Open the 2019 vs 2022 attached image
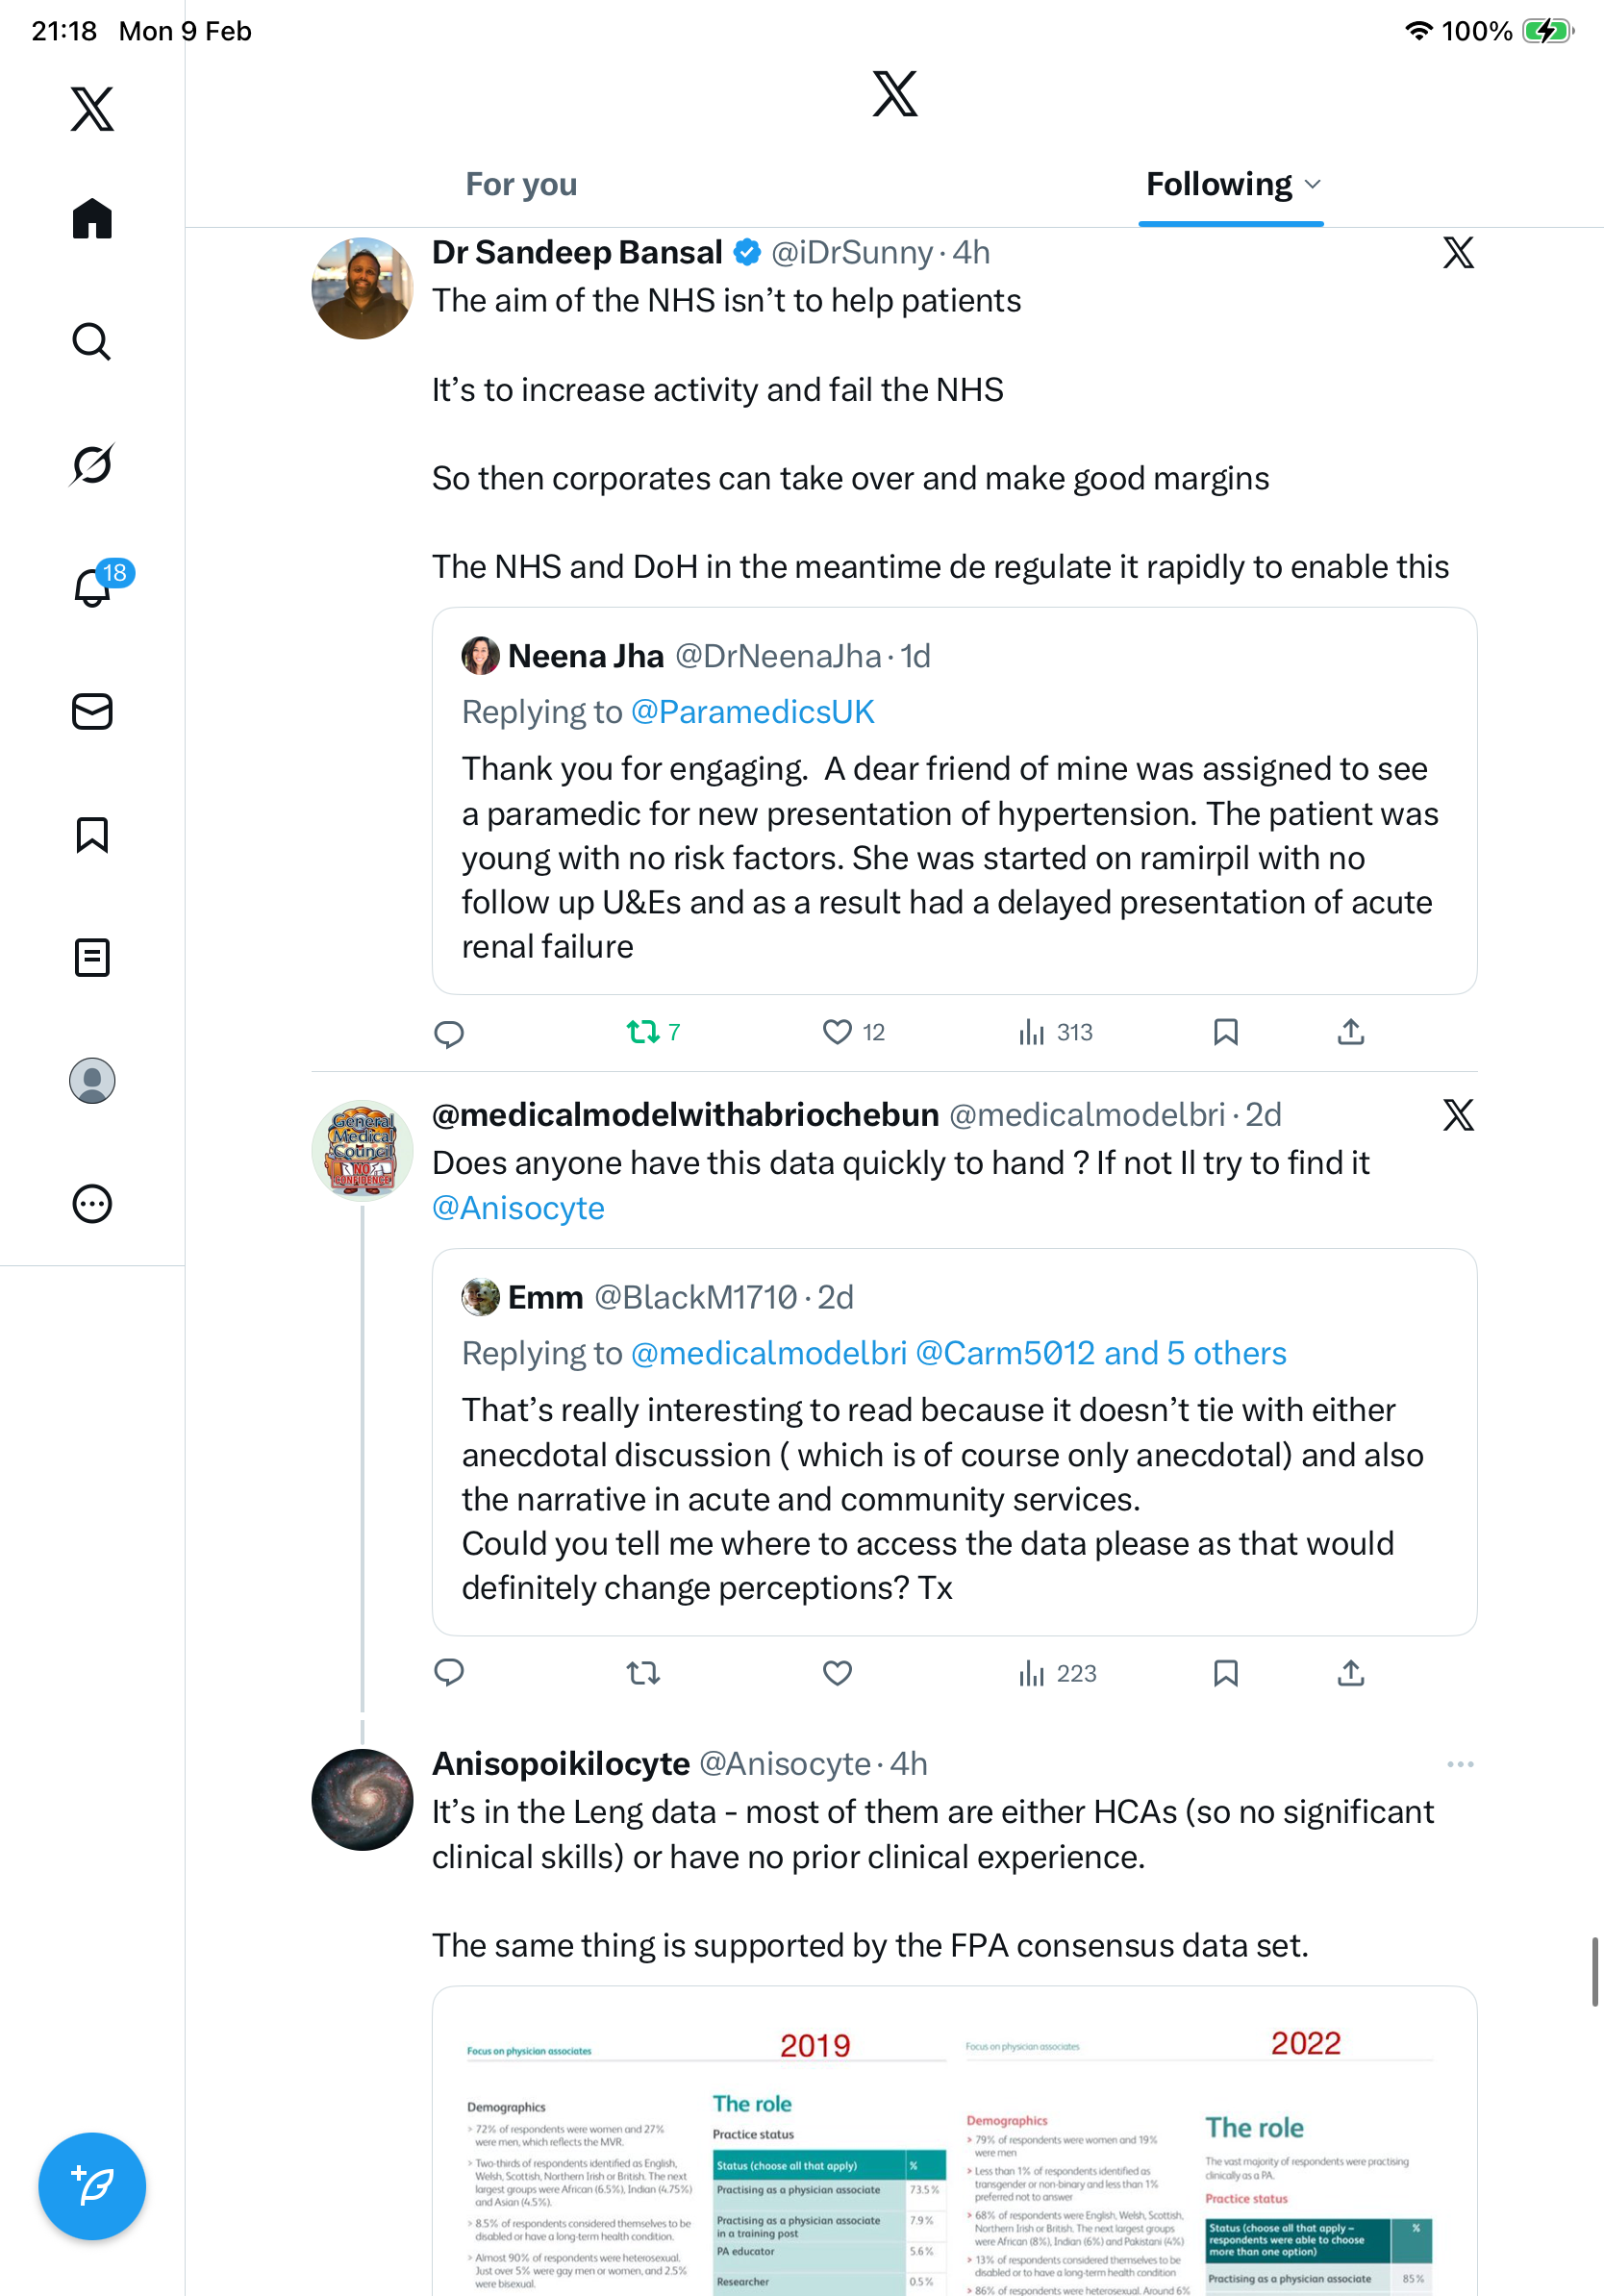The width and height of the screenshot is (1604, 2296). [x=953, y=2150]
